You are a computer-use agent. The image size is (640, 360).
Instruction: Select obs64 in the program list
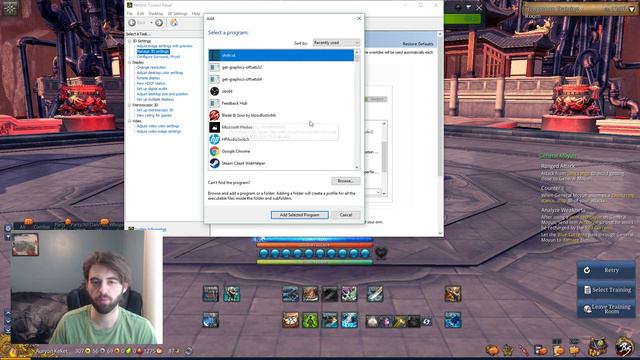click(281, 91)
